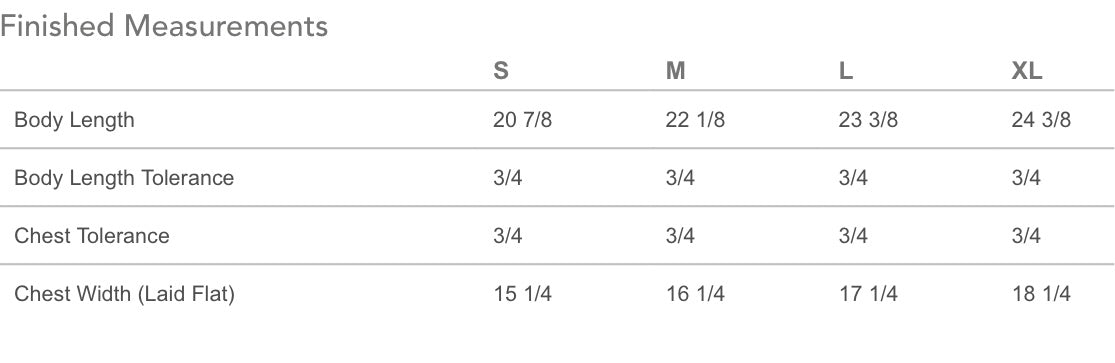
Task: Select the S size column header
Action: (501, 71)
